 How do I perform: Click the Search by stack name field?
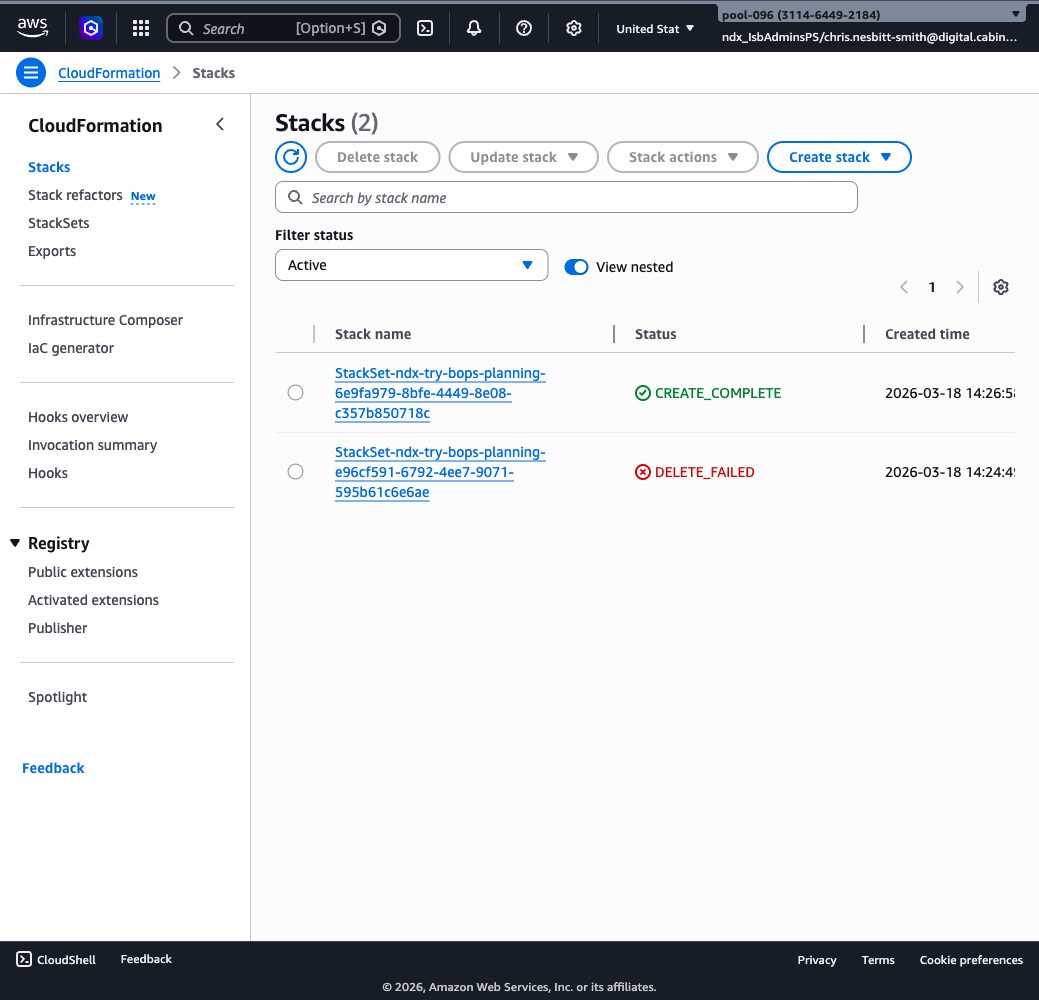(566, 197)
